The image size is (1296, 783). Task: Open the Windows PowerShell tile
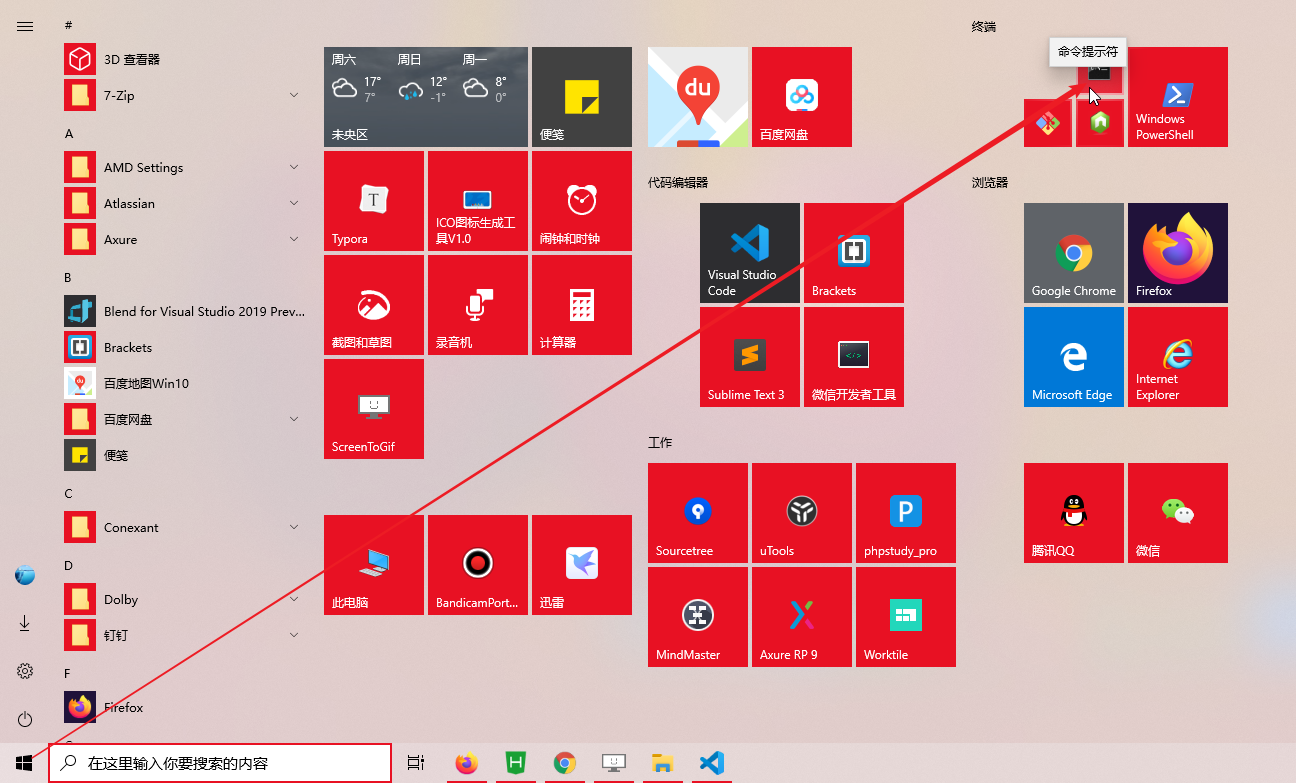click(x=1178, y=97)
